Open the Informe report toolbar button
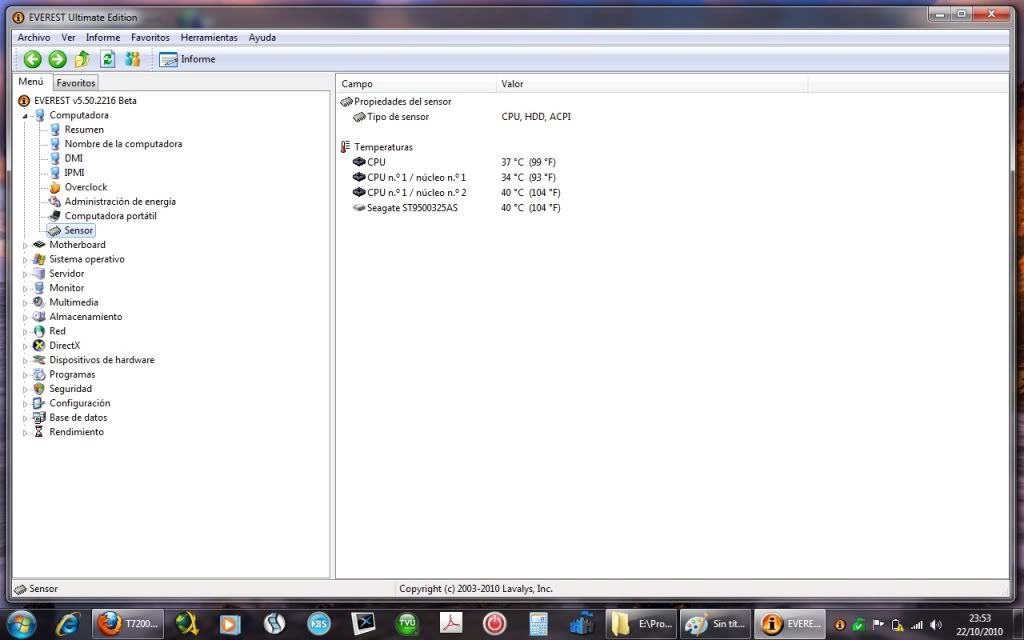1024x640 pixels. coord(187,59)
